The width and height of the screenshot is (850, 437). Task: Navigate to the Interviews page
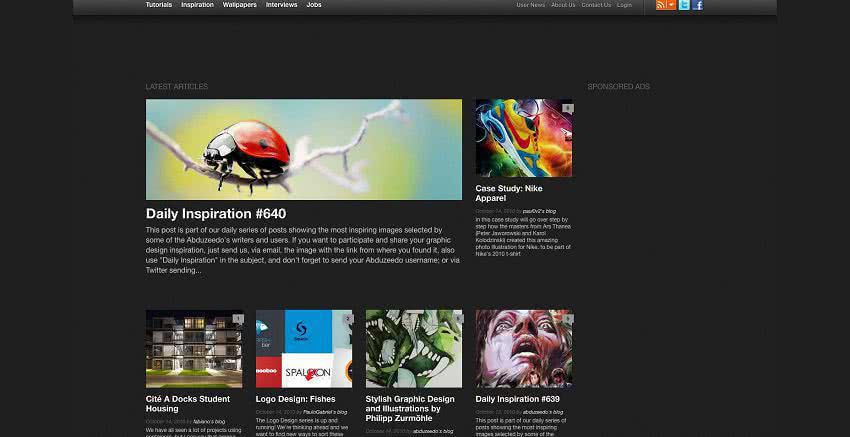click(281, 5)
